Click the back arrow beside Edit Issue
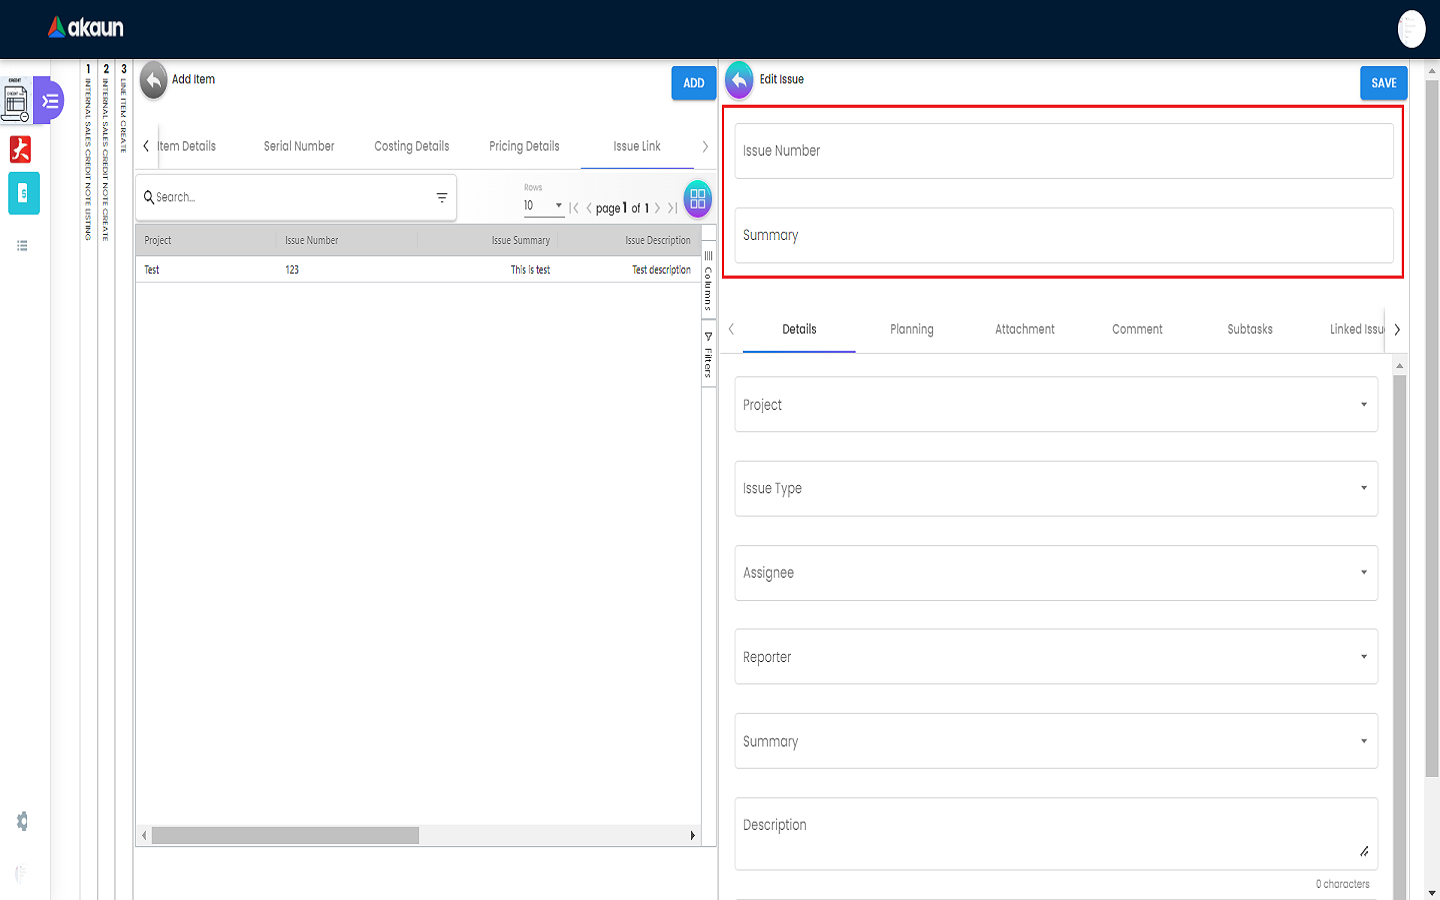 (x=739, y=81)
